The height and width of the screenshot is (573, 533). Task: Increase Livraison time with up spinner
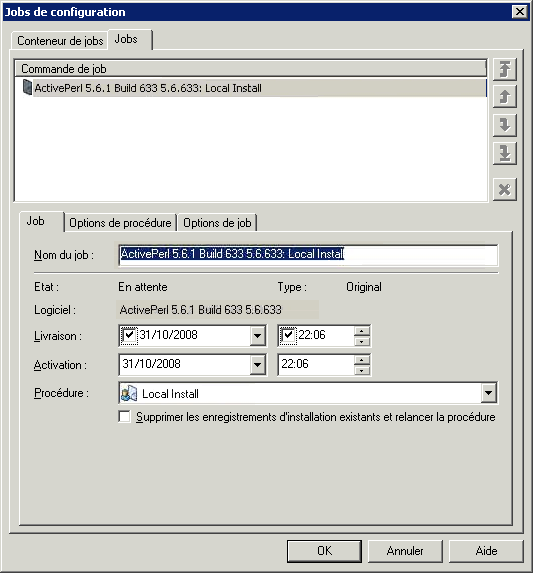point(362,331)
